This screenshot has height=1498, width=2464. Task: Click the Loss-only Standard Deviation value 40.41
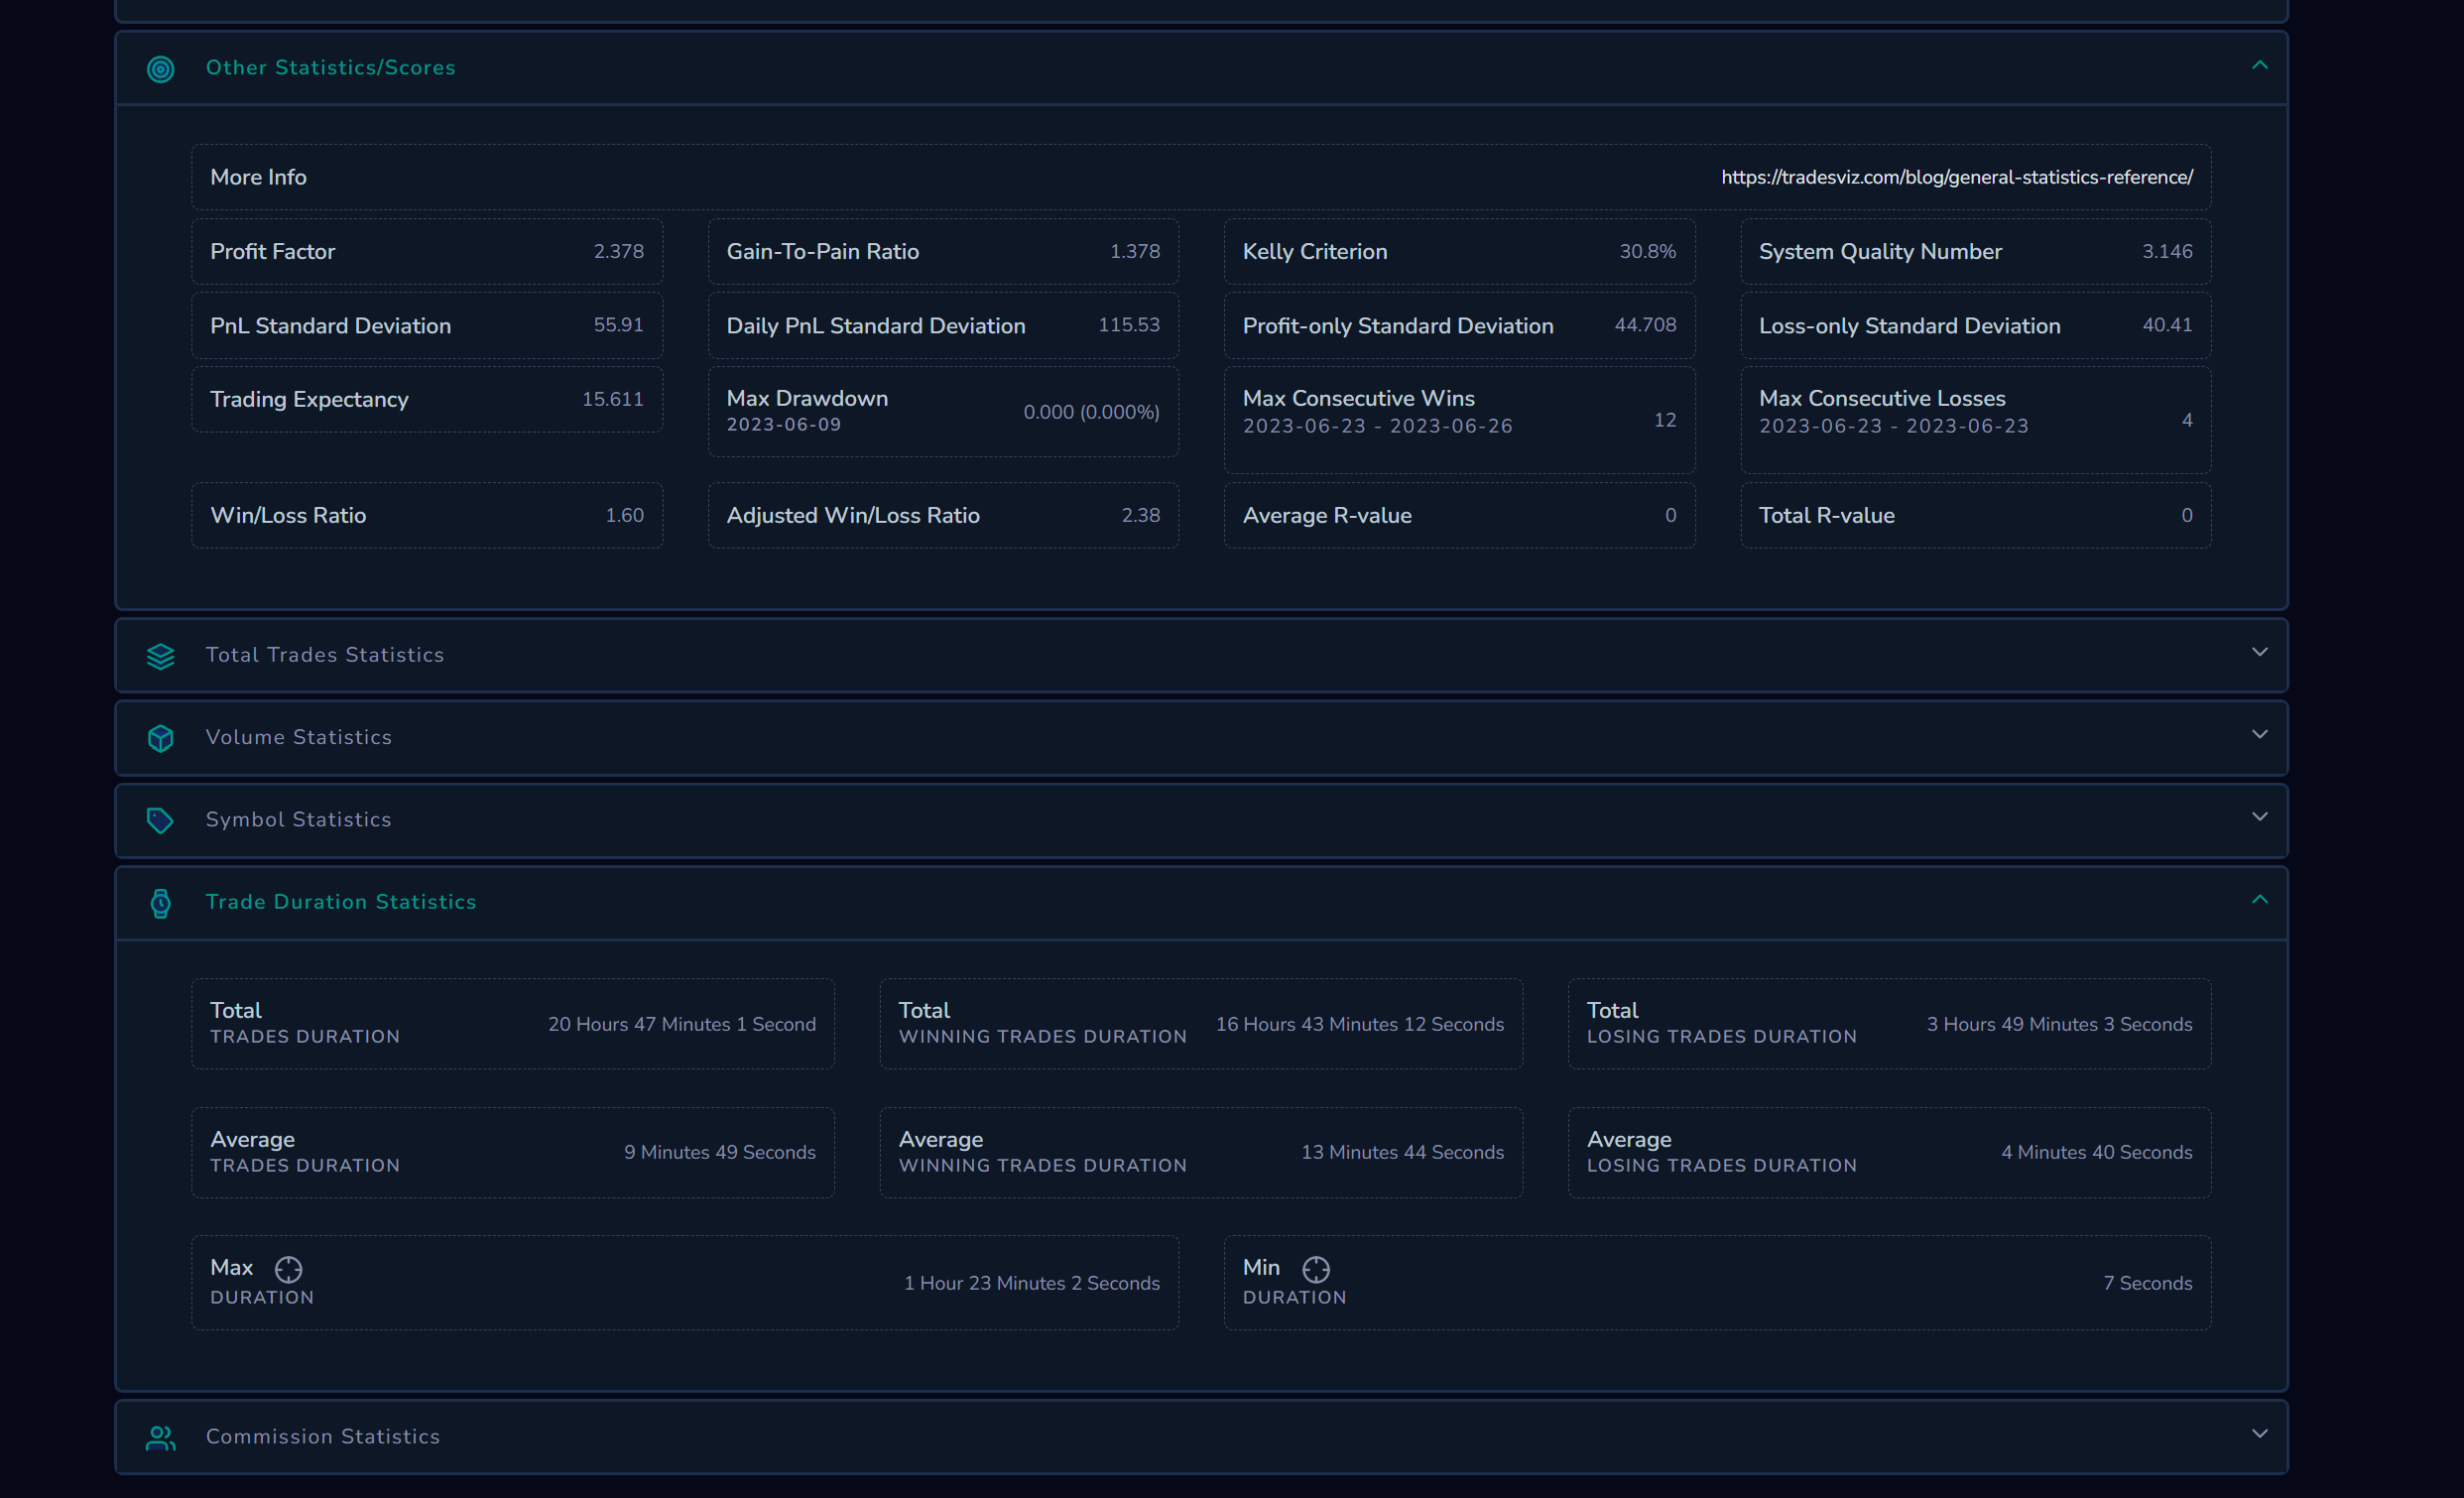(x=2167, y=325)
